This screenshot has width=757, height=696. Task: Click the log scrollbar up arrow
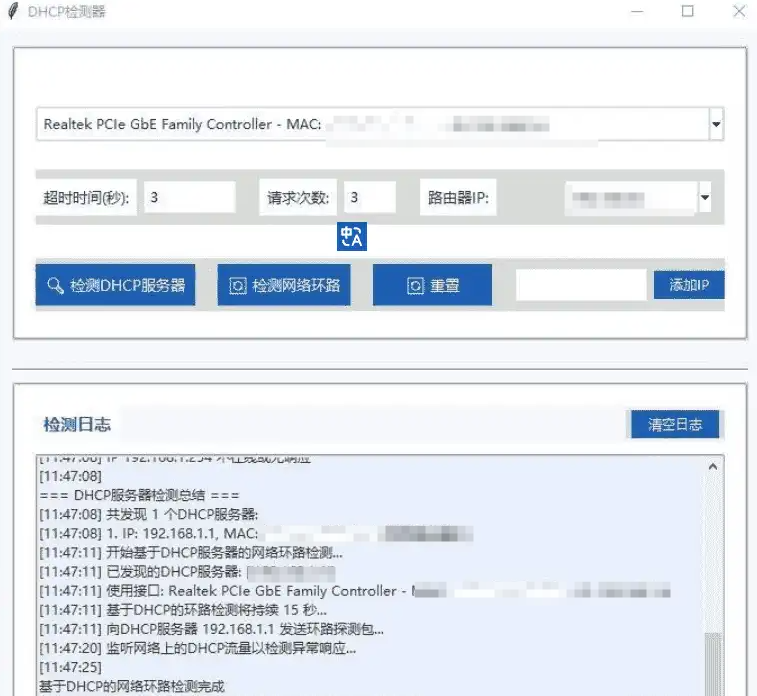pos(713,466)
